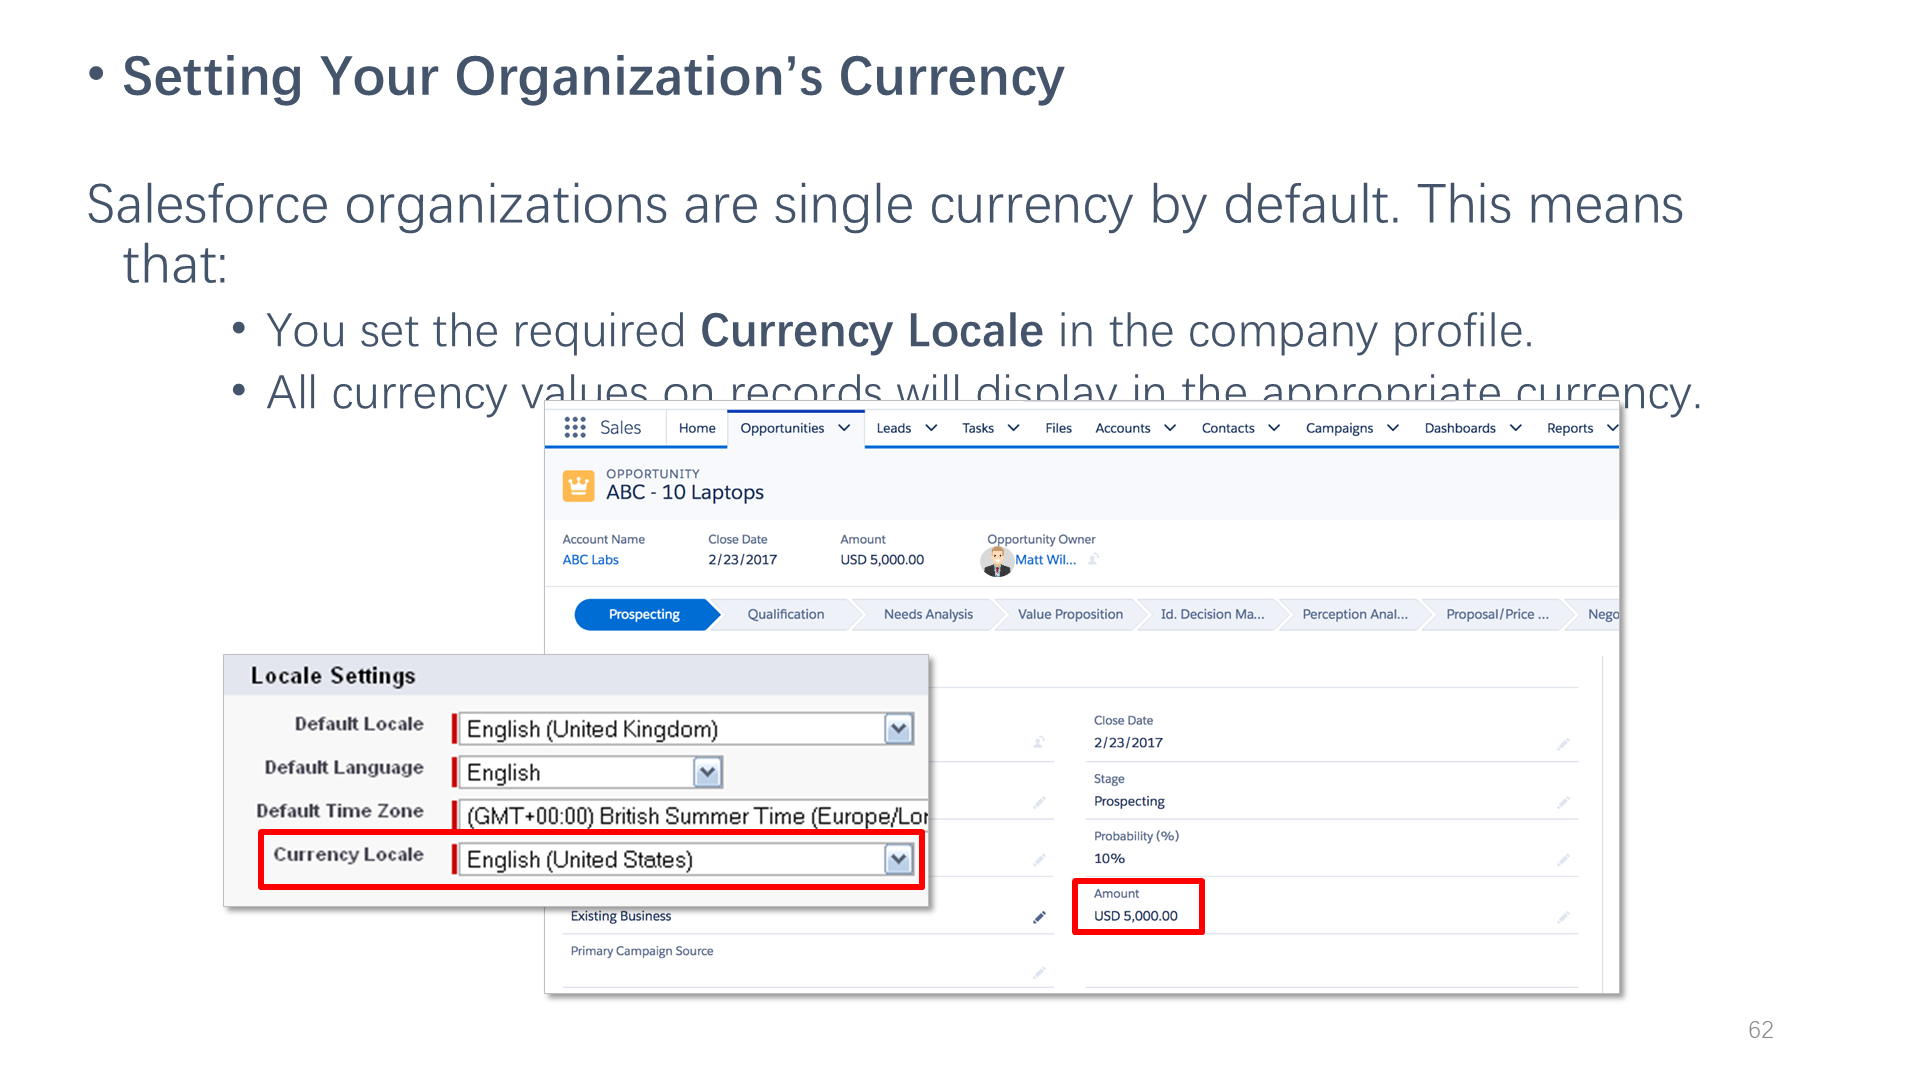Open Default Time Zone combo box

(x=693, y=816)
